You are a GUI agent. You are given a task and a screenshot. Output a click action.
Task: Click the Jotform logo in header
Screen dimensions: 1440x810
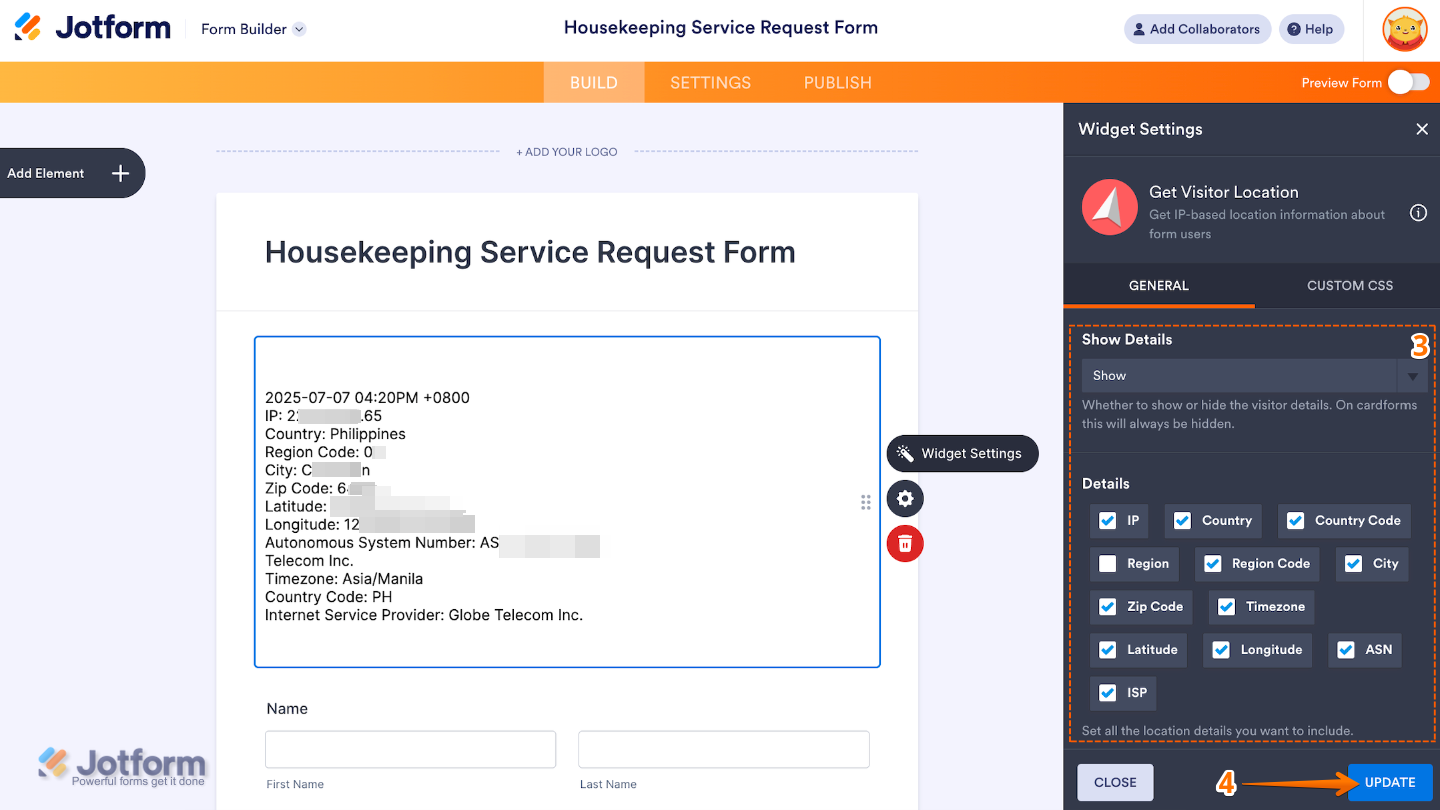(x=93, y=28)
